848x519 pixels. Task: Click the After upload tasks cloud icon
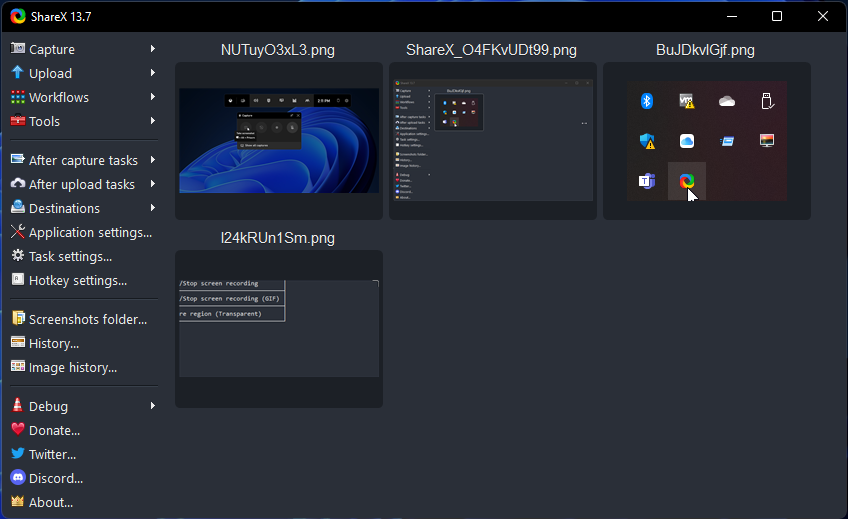[18, 183]
